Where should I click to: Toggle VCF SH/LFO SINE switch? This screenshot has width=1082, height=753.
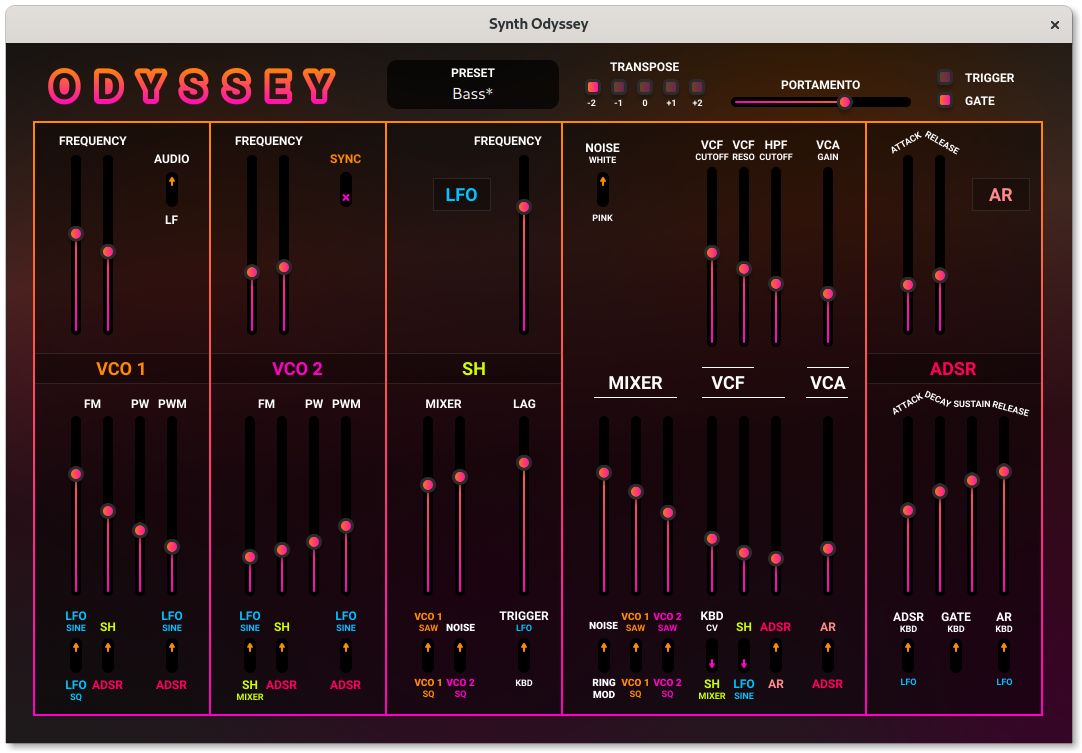coord(743,656)
